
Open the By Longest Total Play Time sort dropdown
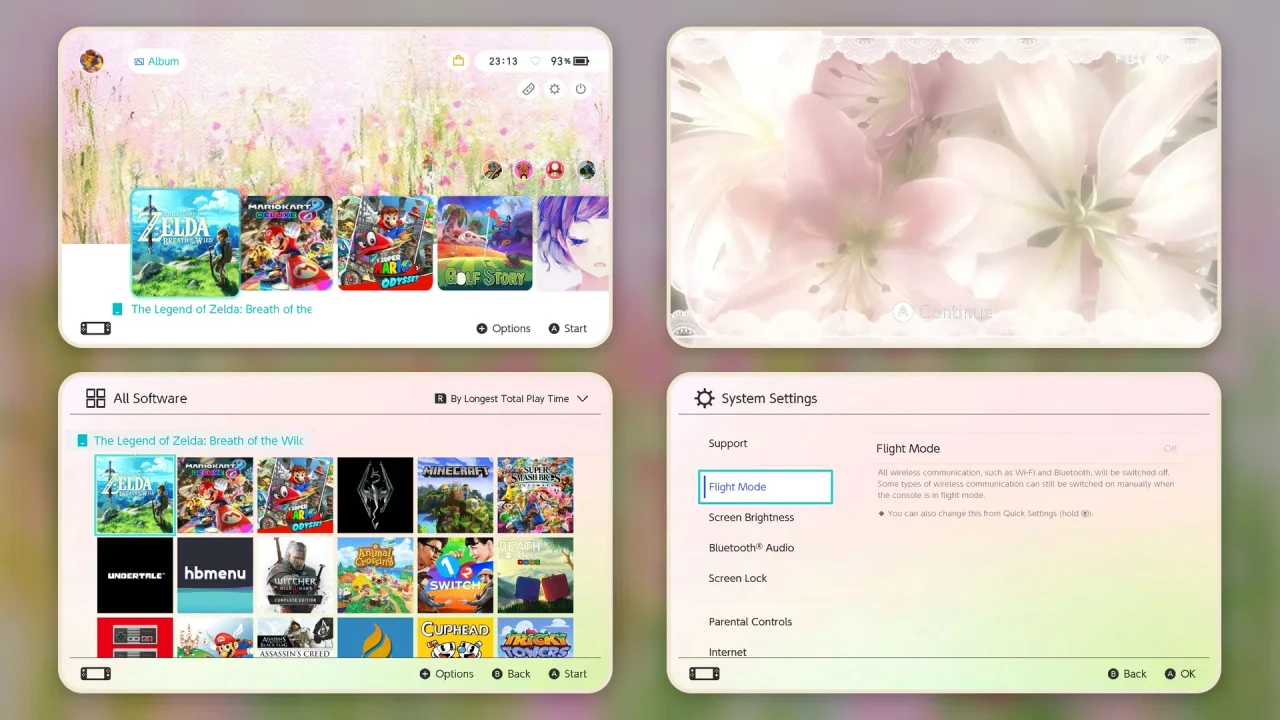pyautogui.click(x=511, y=398)
